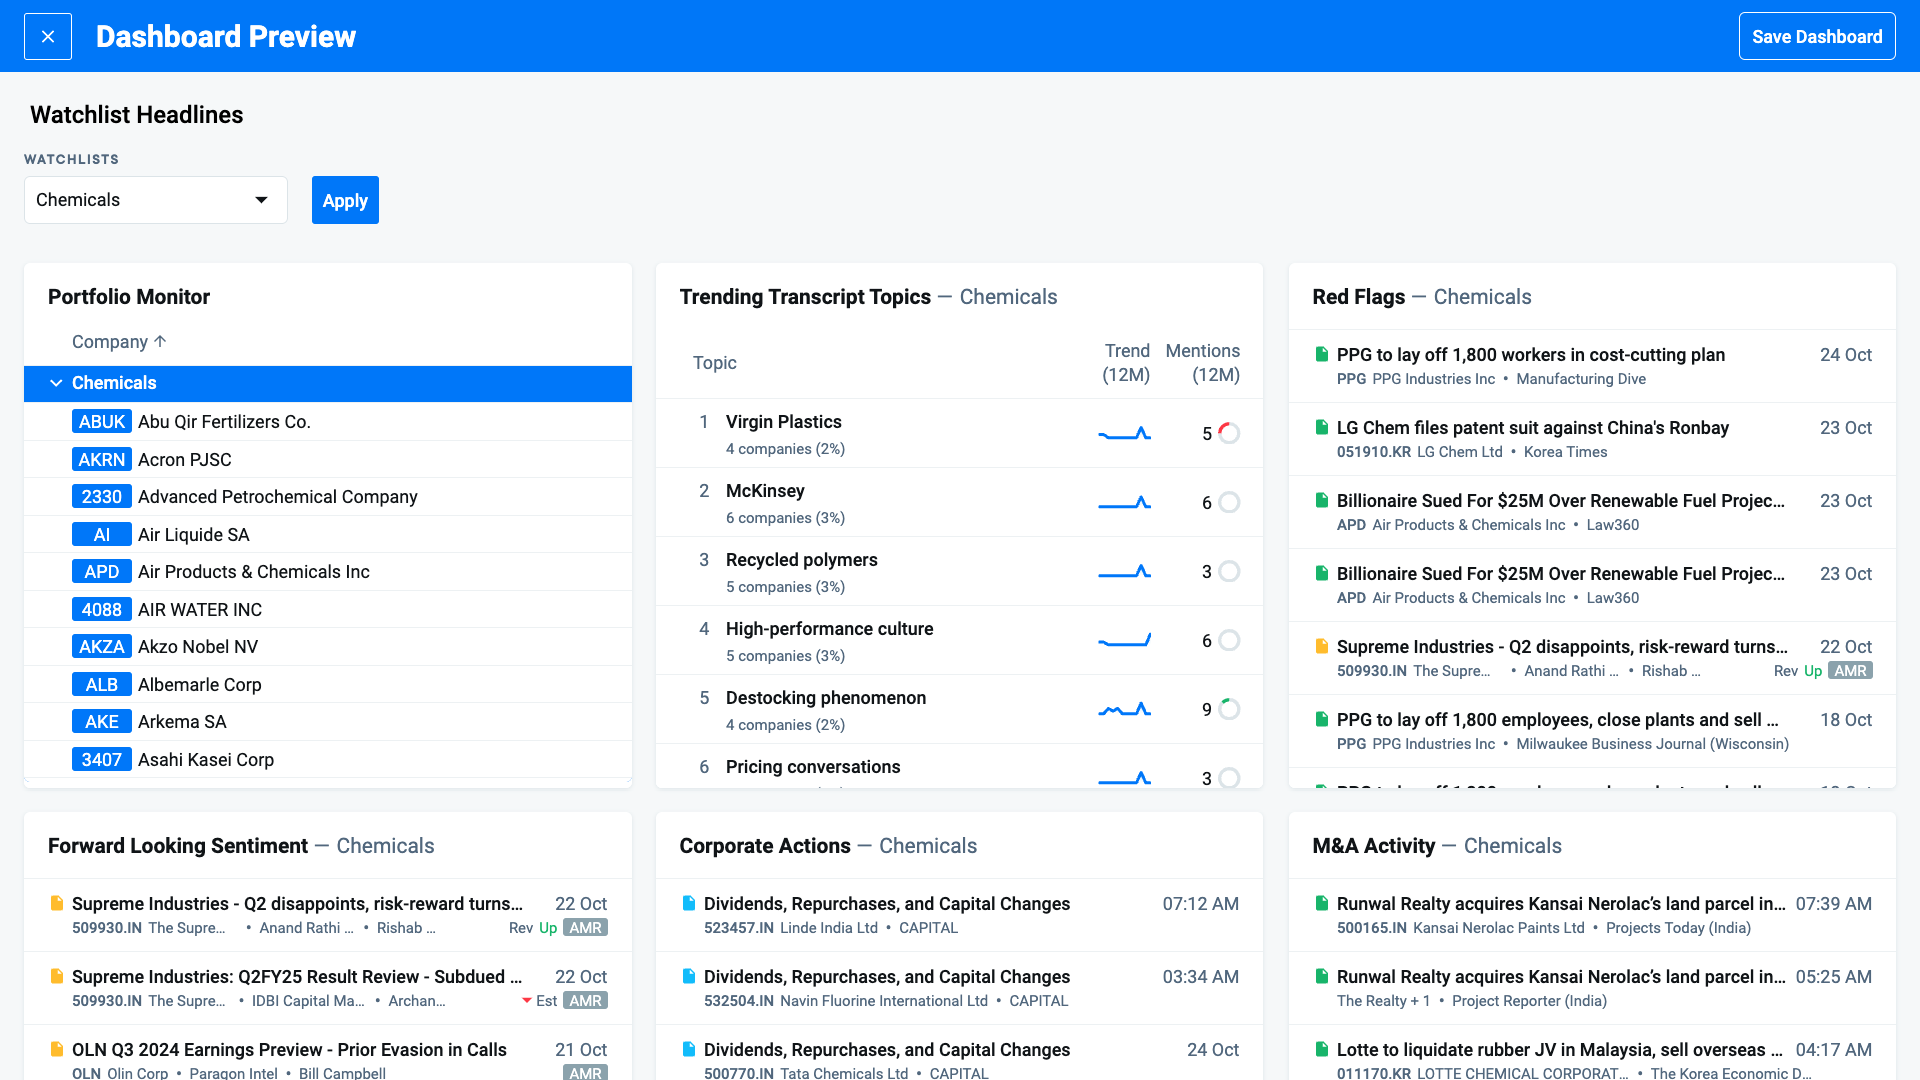Click Watchlist Headlines heading
This screenshot has width=1920, height=1080.
click(137, 115)
